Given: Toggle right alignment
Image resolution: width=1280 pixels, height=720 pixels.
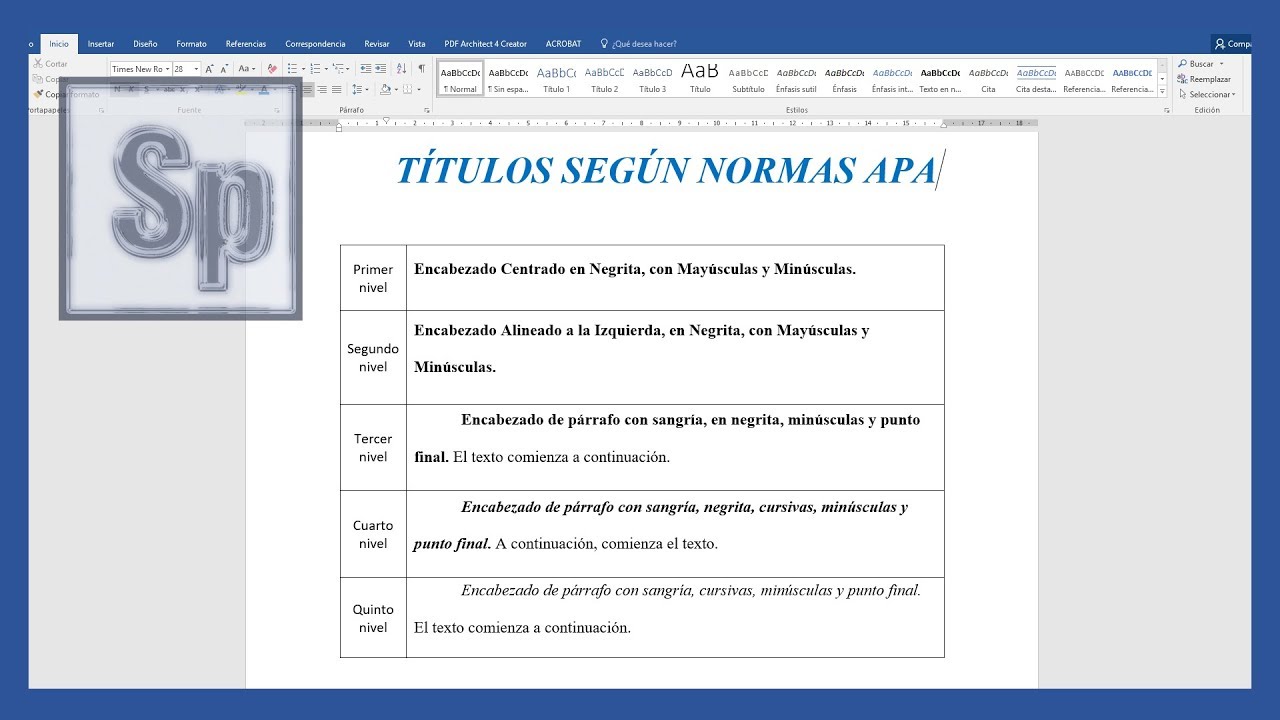Looking at the screenshot, I should 322,89.
